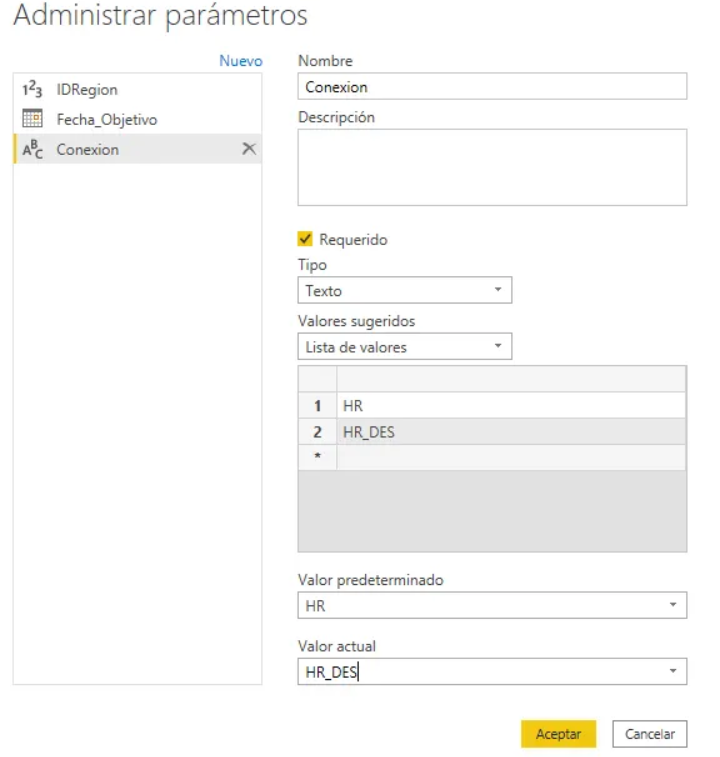Select the Conexion parameter in list
Screen dimensions: 720x757
click(x=88, y=150)
